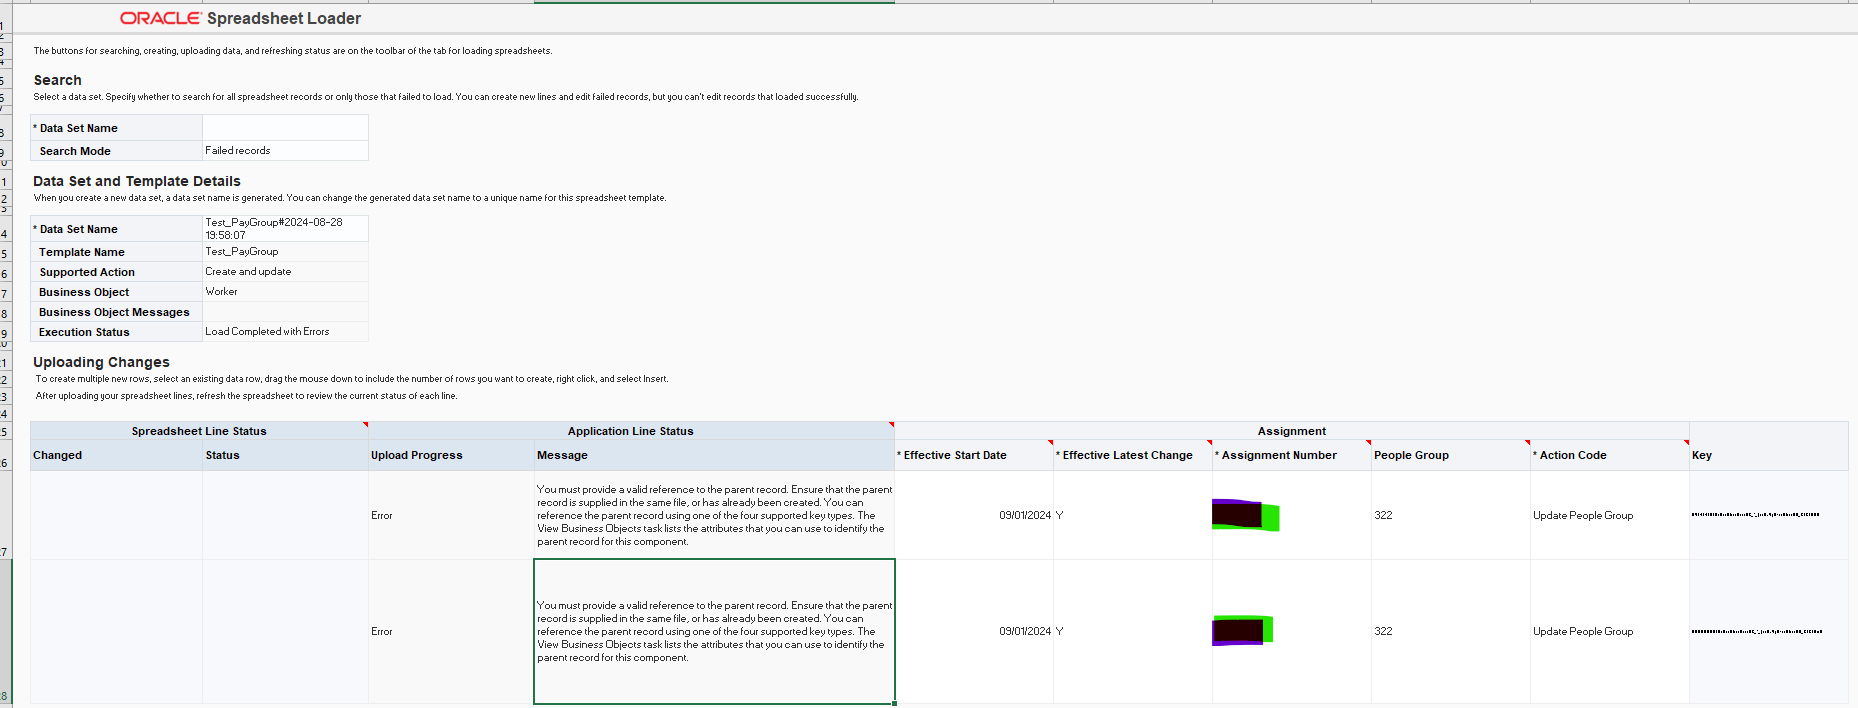Click the Search section heading
This screenshot has width=1858, height=708.
(58, 80)
